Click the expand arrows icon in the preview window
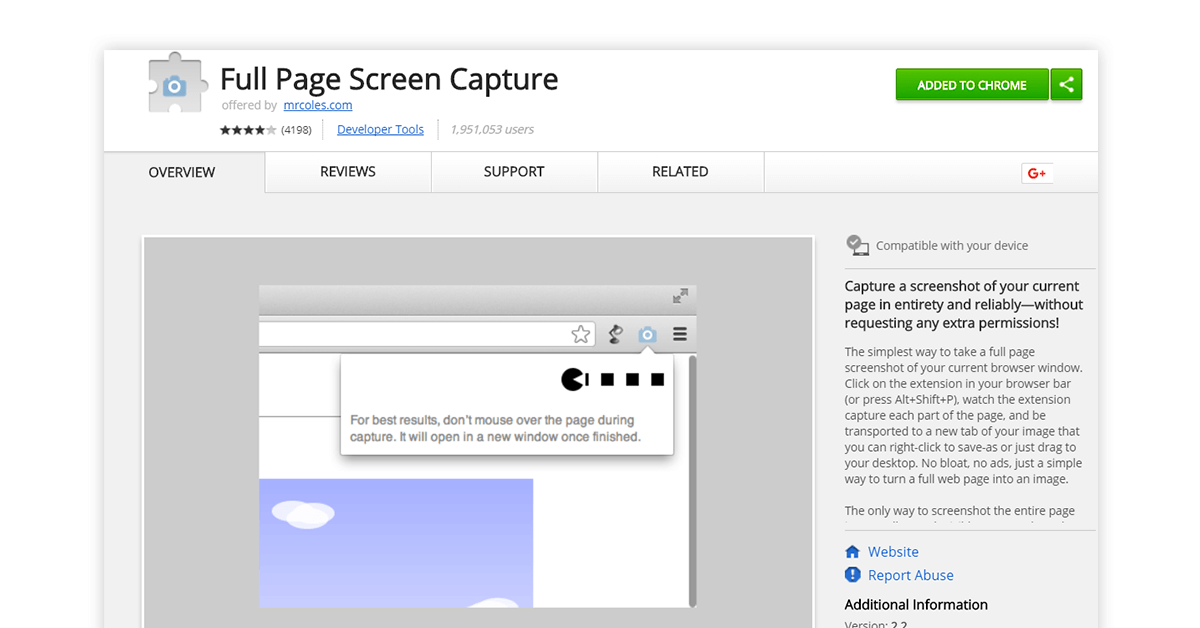Image resolution: width=1200 pixels, height=628 pixels. click(680, 296)
